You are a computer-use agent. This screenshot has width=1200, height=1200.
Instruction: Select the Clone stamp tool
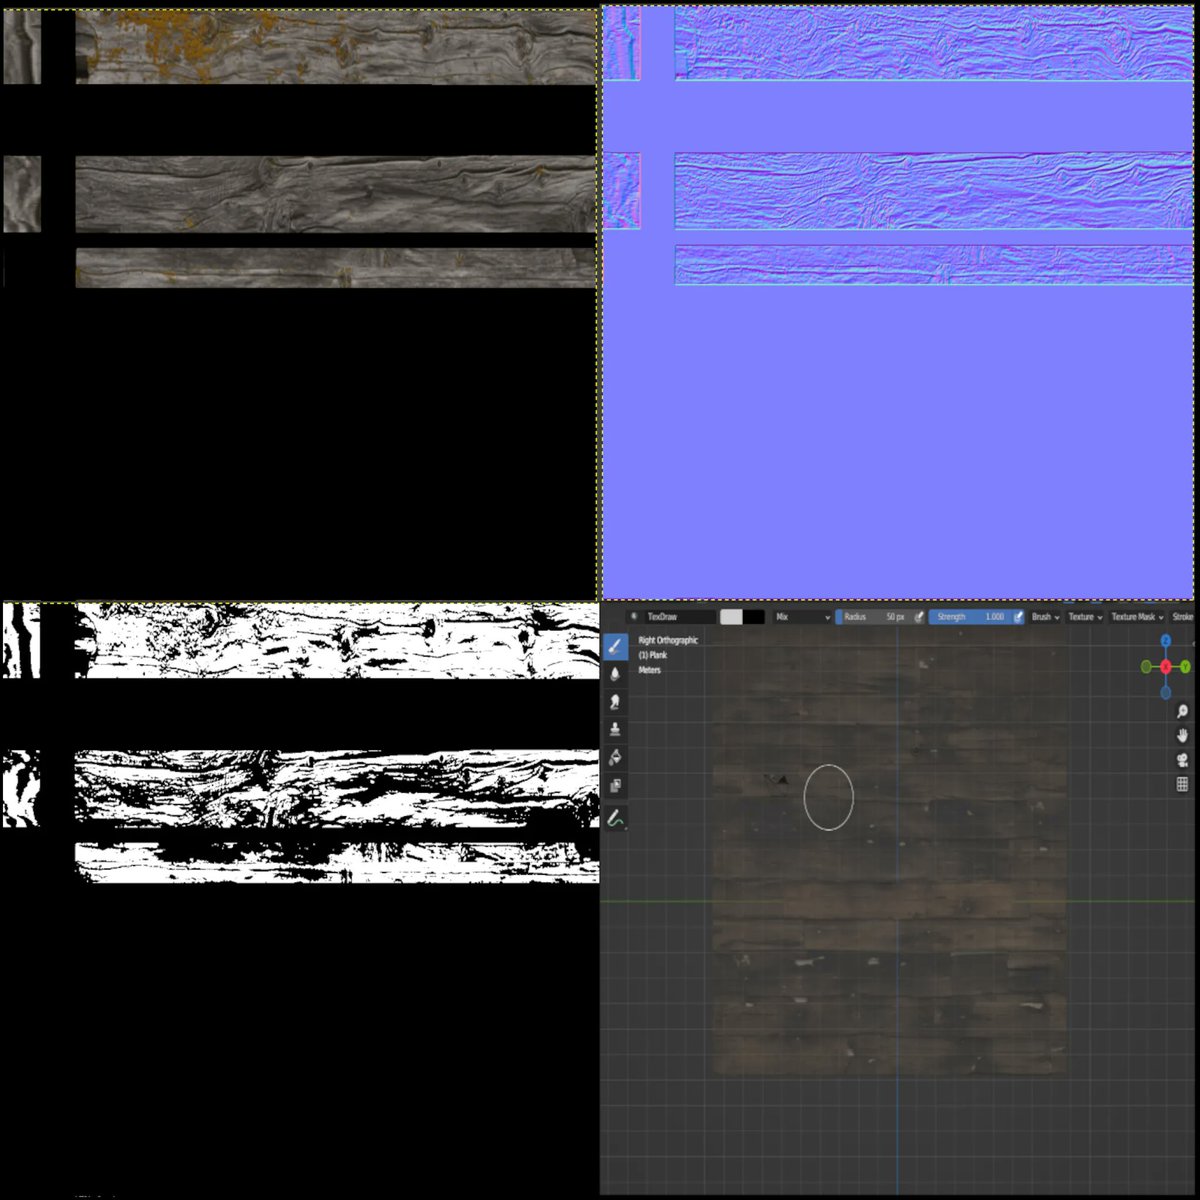[x=616, y=729]
